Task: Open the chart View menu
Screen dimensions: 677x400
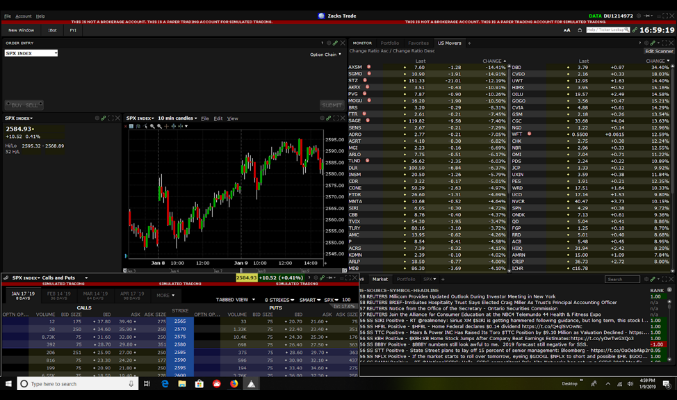Action: (x=232, y=118)
